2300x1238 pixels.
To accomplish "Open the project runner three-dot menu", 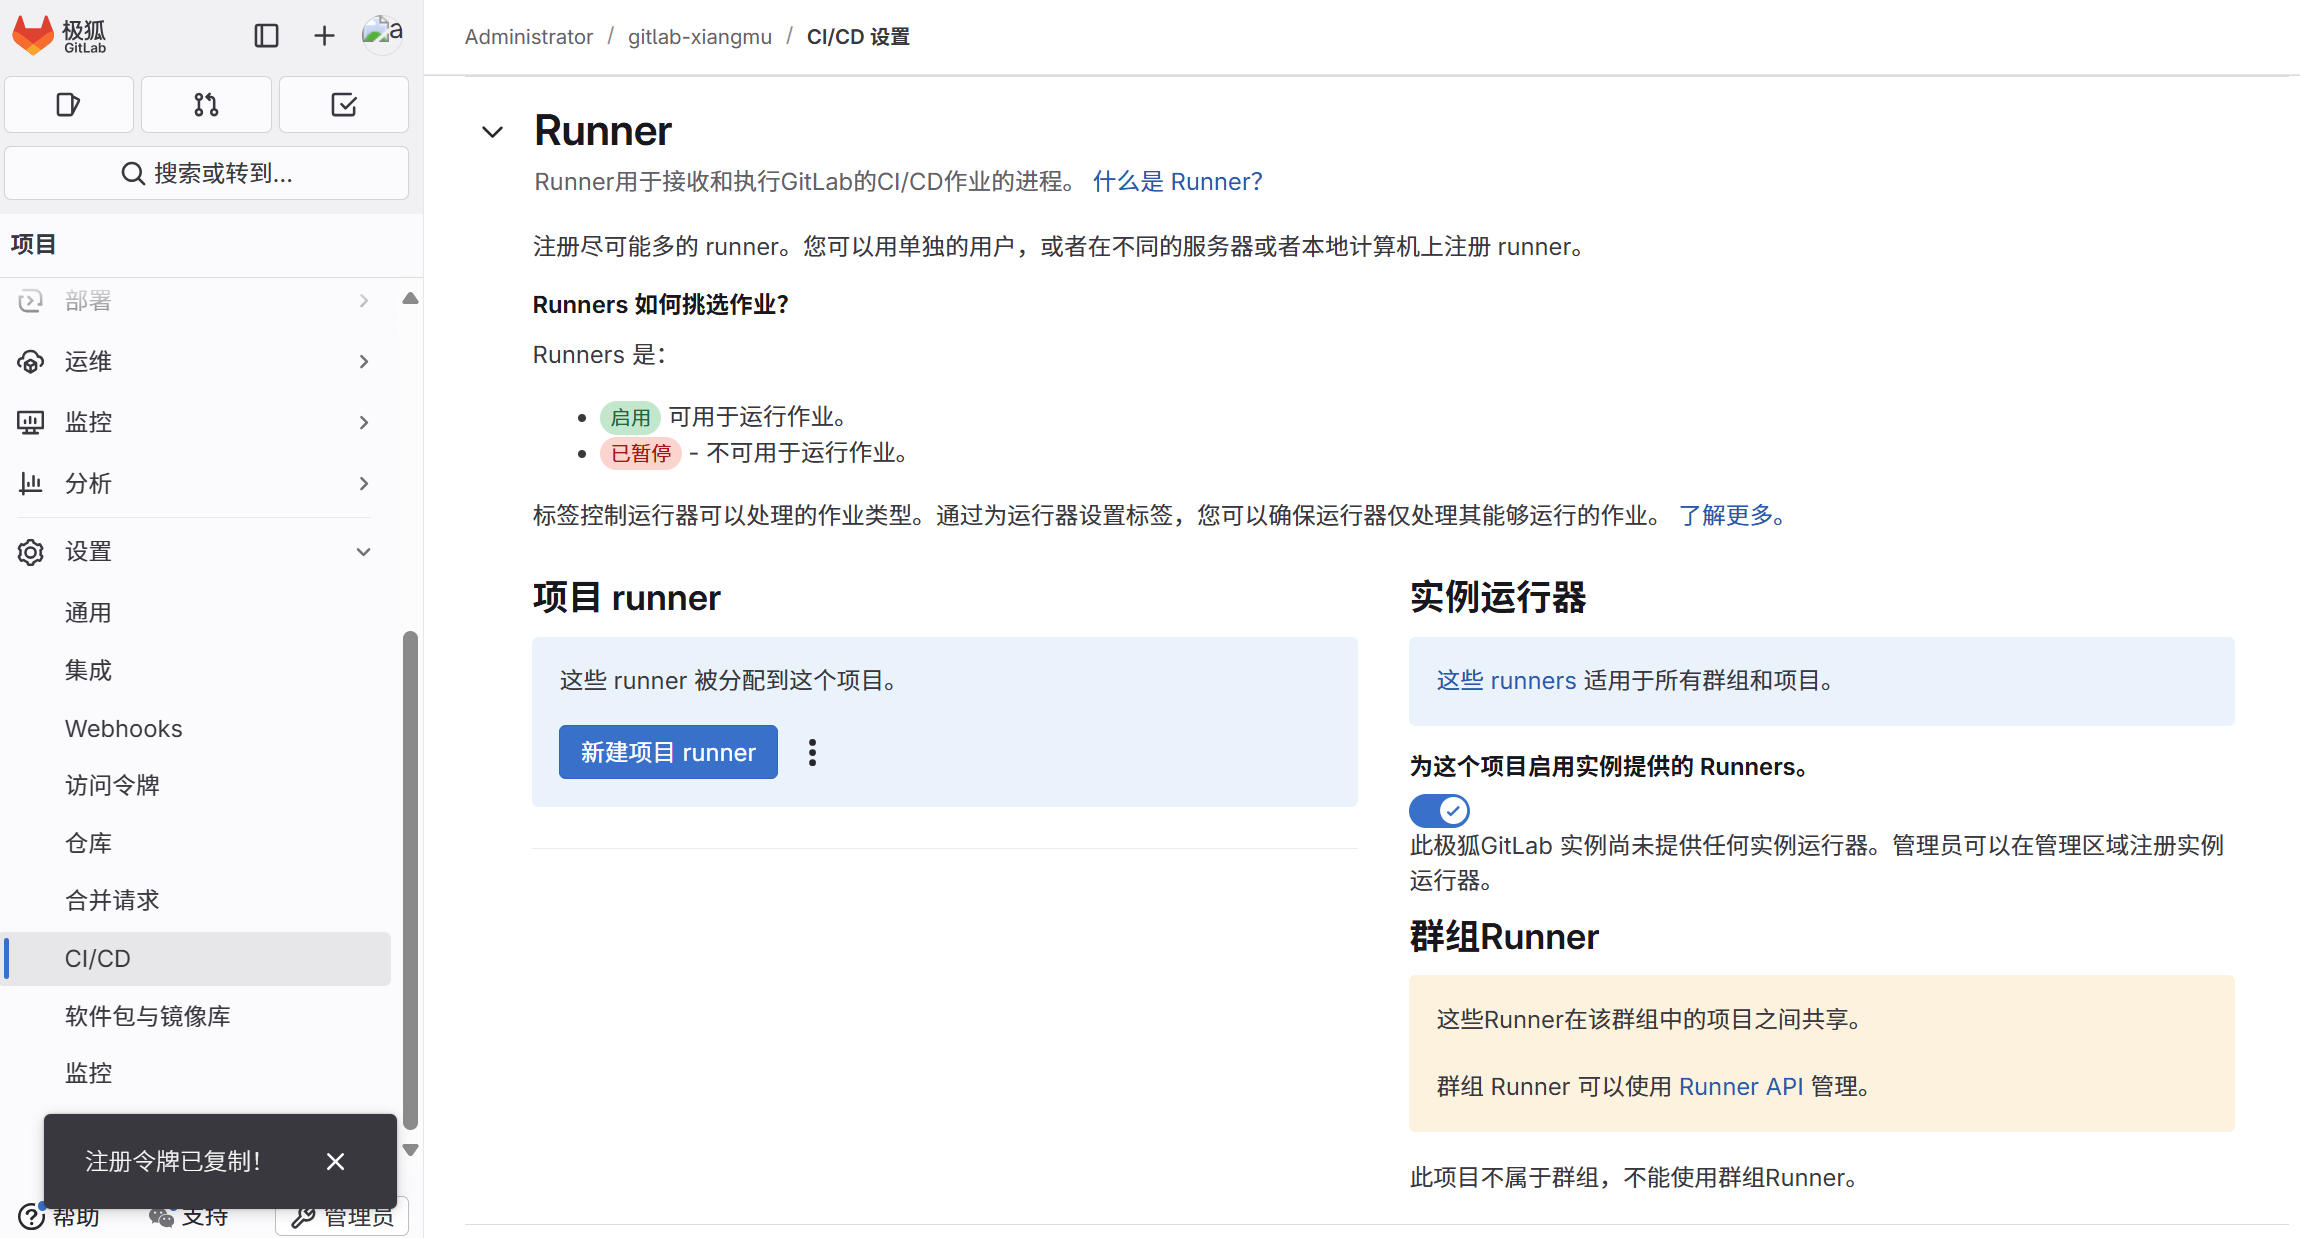I will tap(812, 752).
